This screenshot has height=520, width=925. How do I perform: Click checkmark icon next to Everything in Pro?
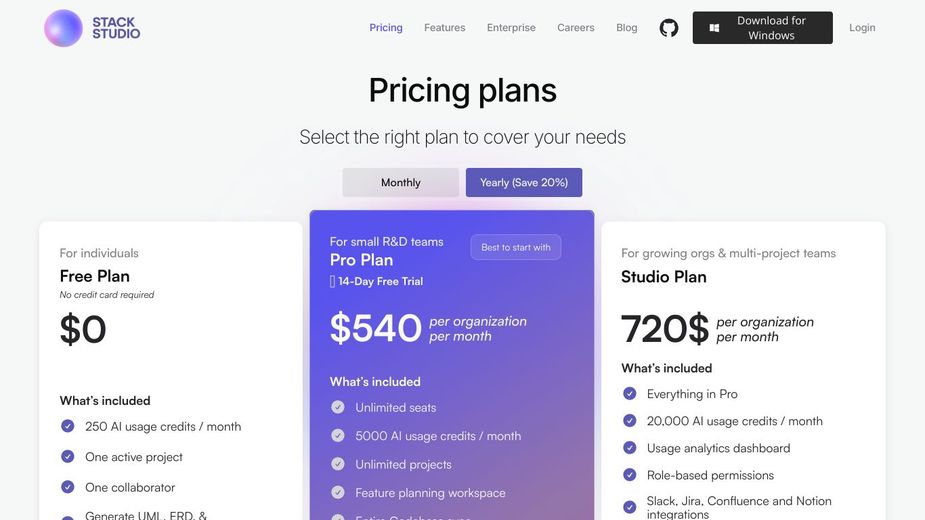point(629,394)
